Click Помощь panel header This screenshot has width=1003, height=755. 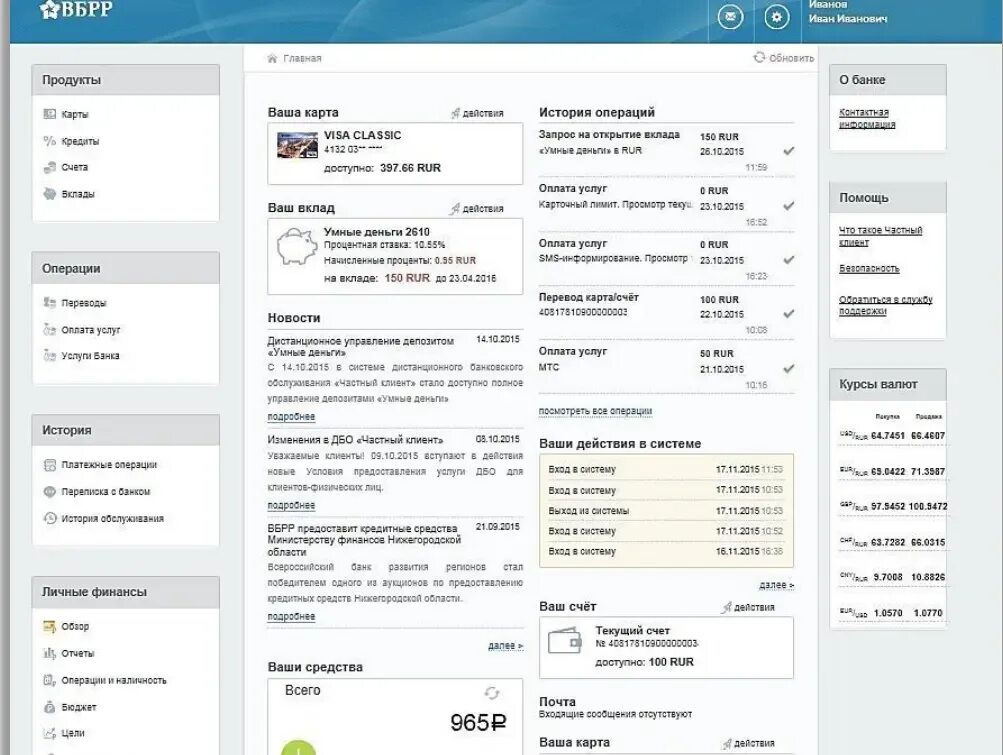click(x=888, y=198)
